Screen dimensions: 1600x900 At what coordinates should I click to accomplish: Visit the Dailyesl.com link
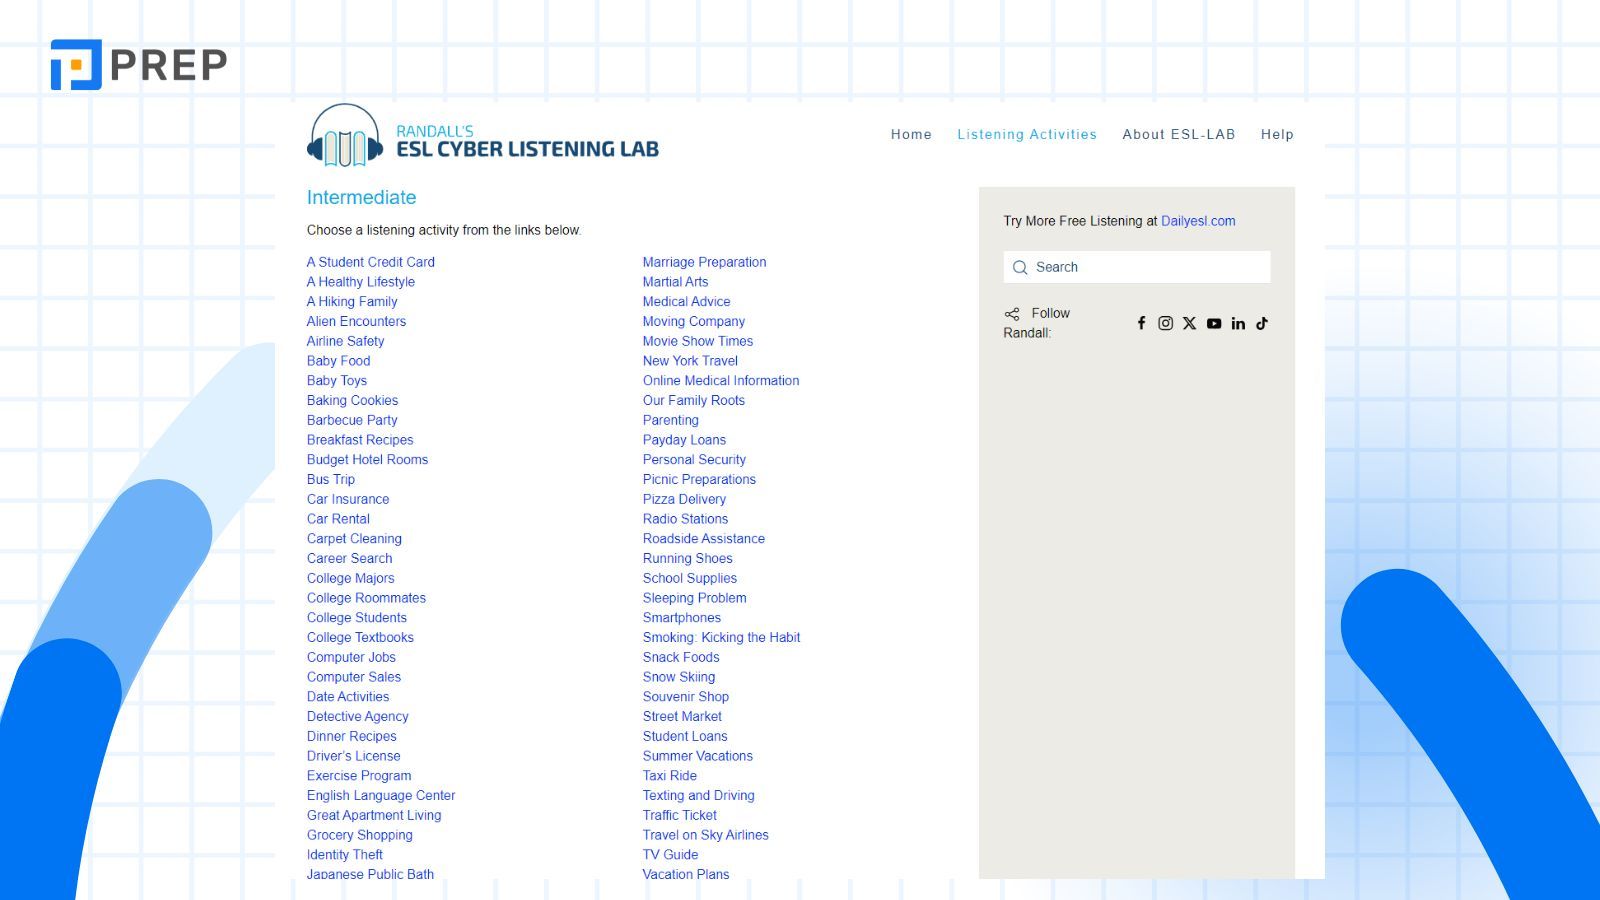pyautogui.click(x=1198, y=221)
